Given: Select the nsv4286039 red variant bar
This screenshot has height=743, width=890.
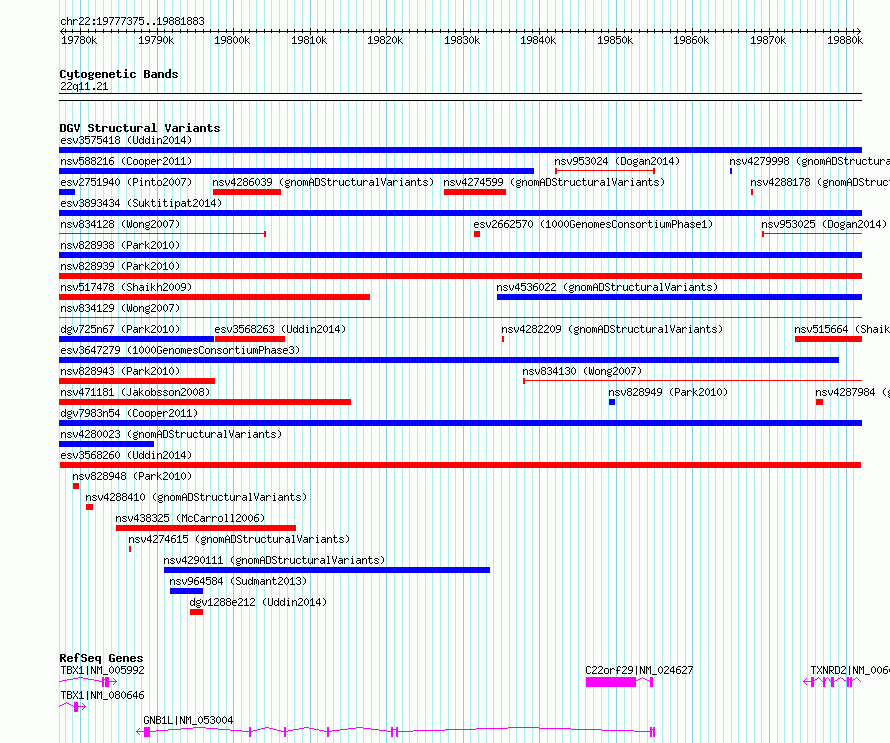Looking at the screenshot, I should click(246, 192).
